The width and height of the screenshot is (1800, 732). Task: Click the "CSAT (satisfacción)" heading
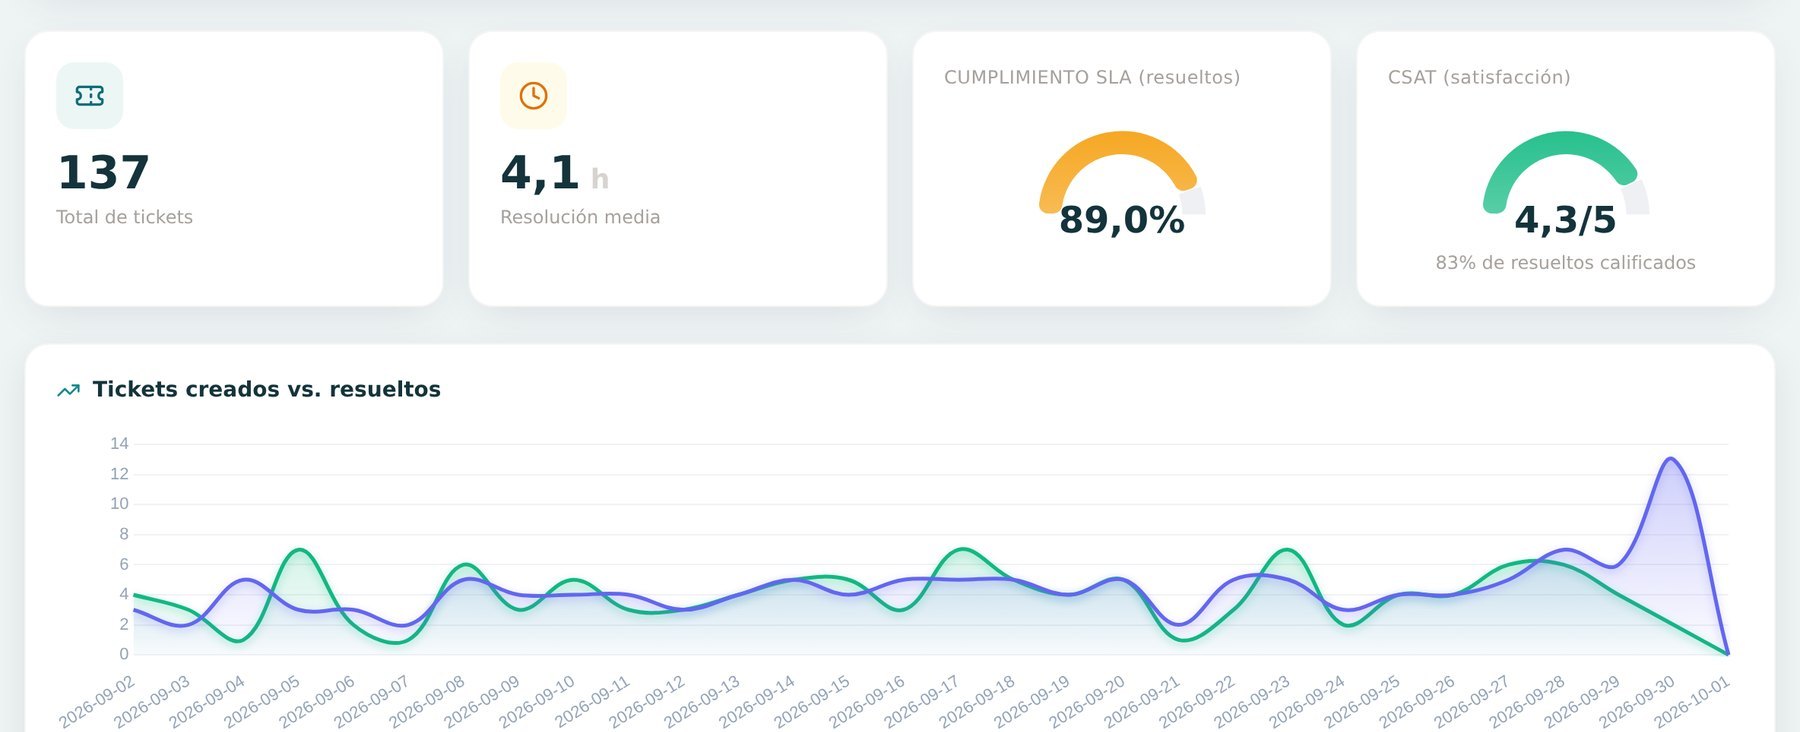point(1479,77)
